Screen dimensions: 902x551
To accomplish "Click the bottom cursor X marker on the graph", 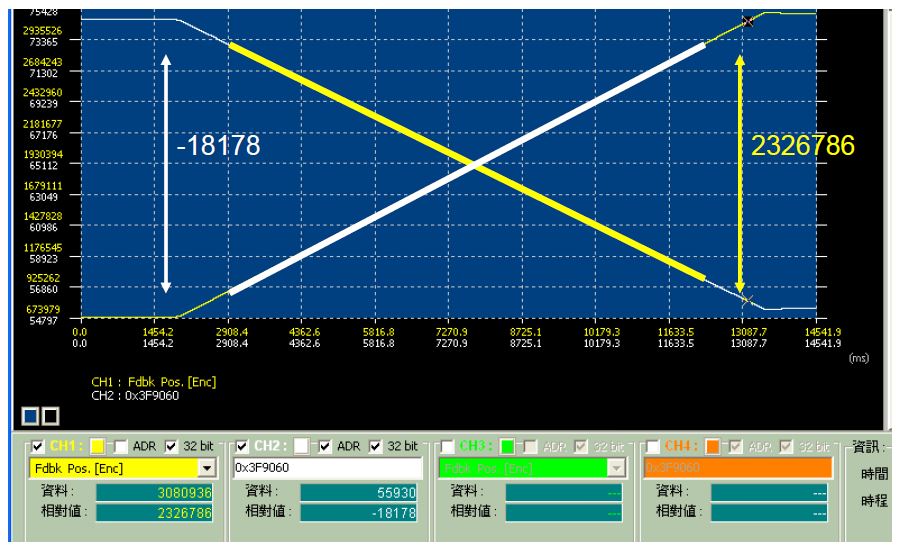I will click(x=746, y=298).
